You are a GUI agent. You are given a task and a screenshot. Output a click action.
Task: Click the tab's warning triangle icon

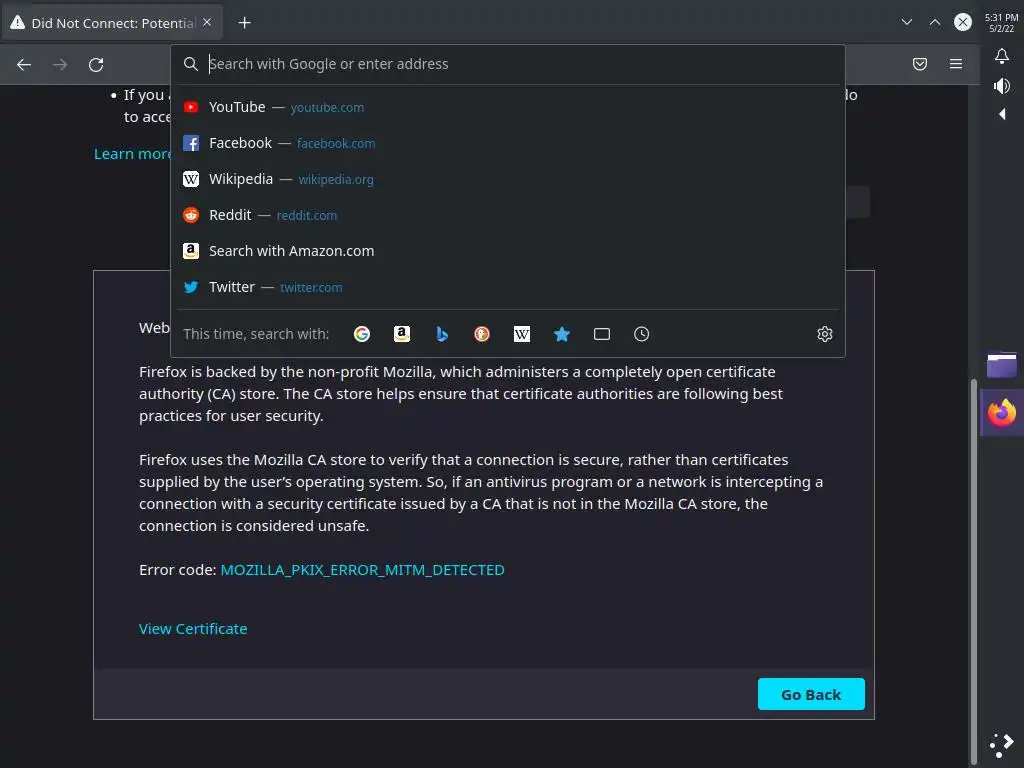18,23
